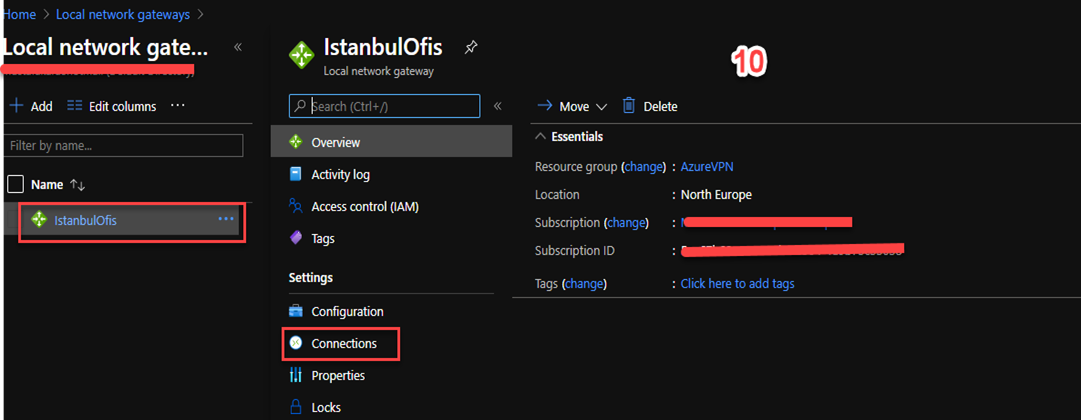Tick the select-all checkbox by Name
The width and height of the screenshot is (1081, 420).
click(x=15, y=184)
